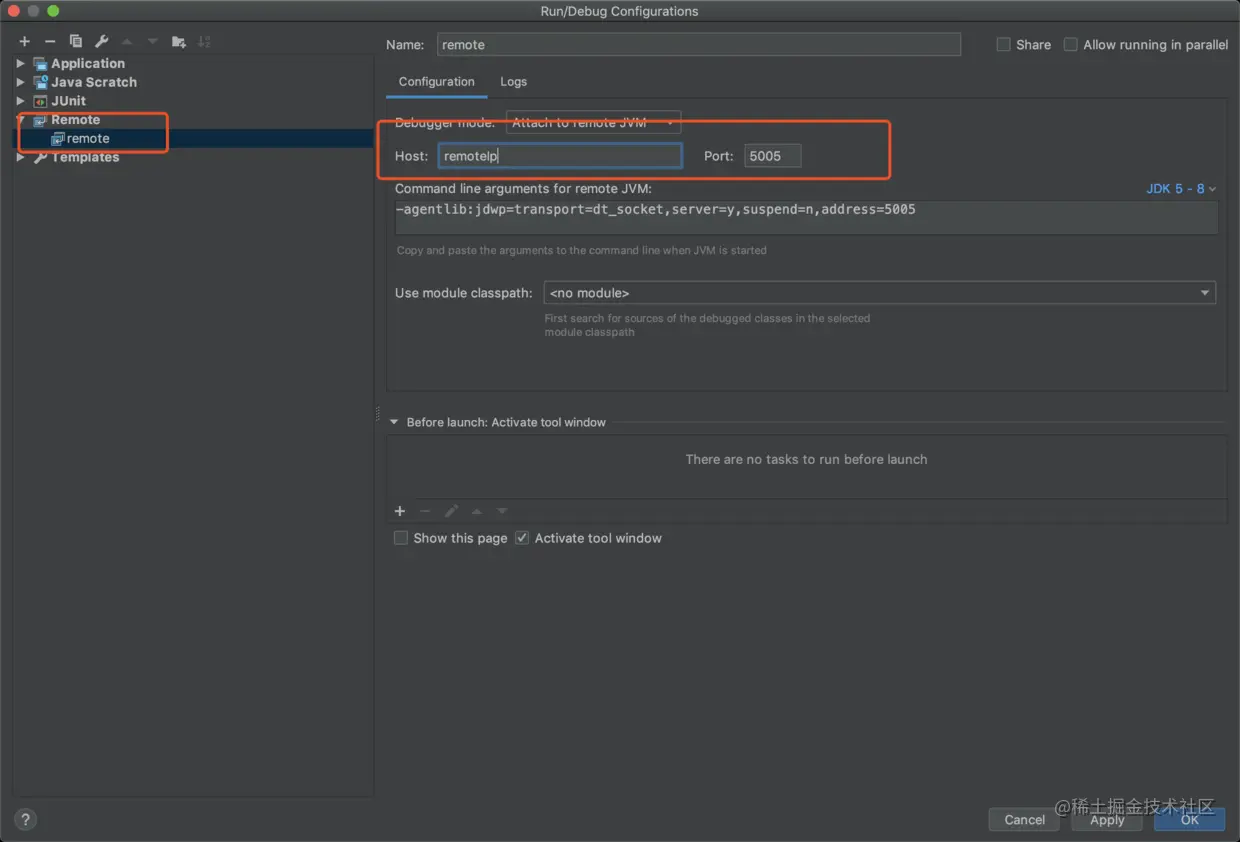Click the Remote type icon in the tree
1240x842 pixels.
[x=40, y=120]
